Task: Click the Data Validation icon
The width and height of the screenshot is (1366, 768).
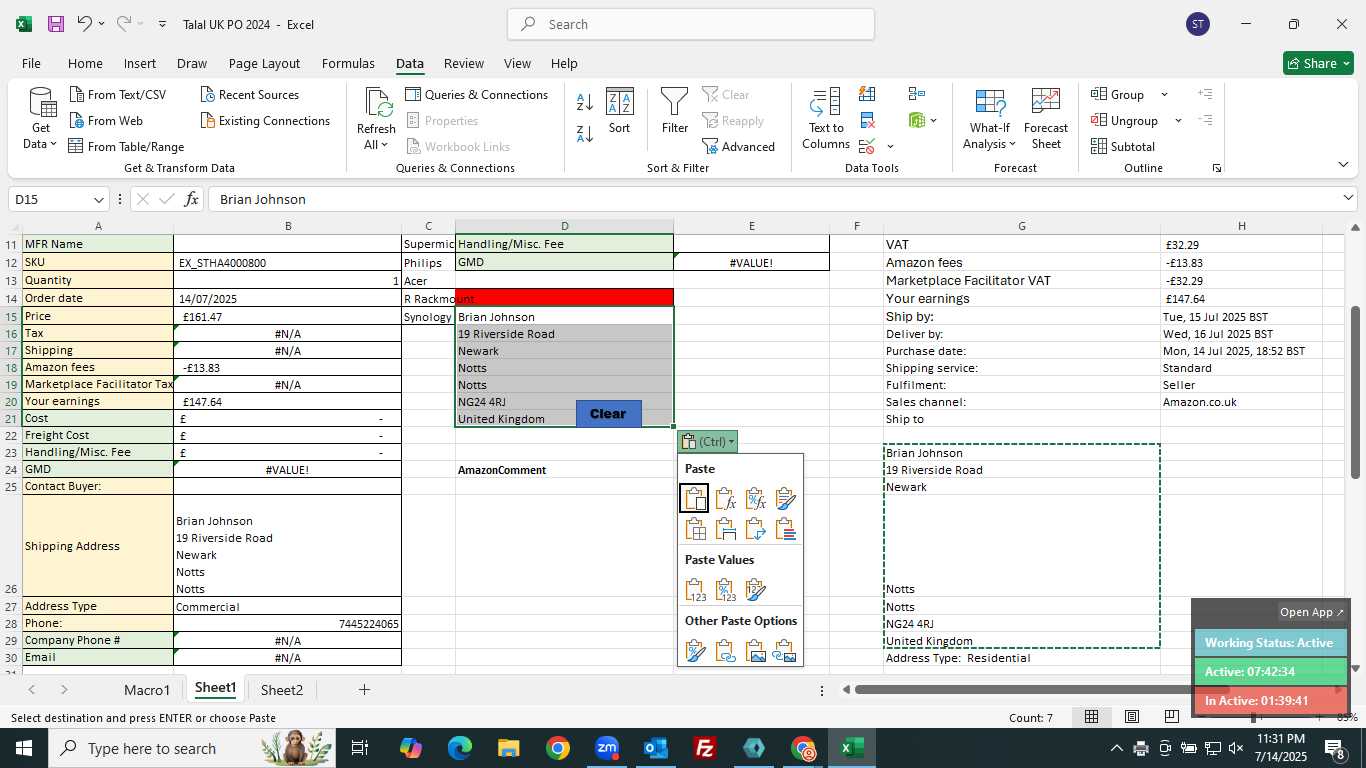Action: click(867, 147)
